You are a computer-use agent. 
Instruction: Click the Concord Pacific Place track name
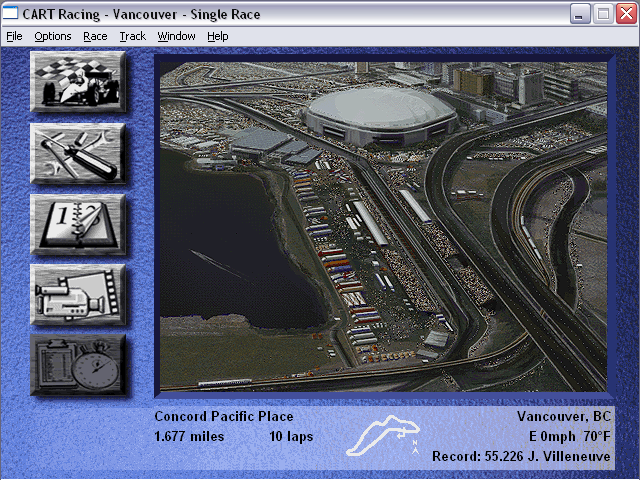[x=224, y=416]
